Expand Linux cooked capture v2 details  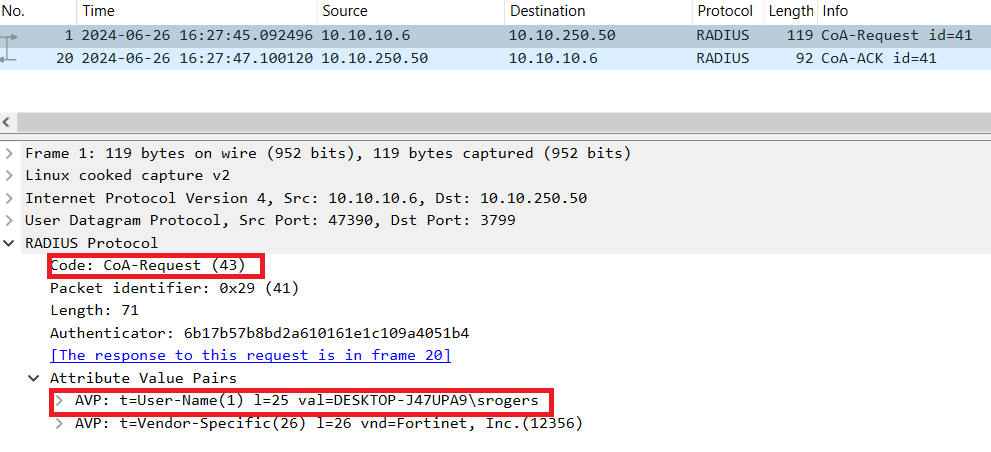10,175
